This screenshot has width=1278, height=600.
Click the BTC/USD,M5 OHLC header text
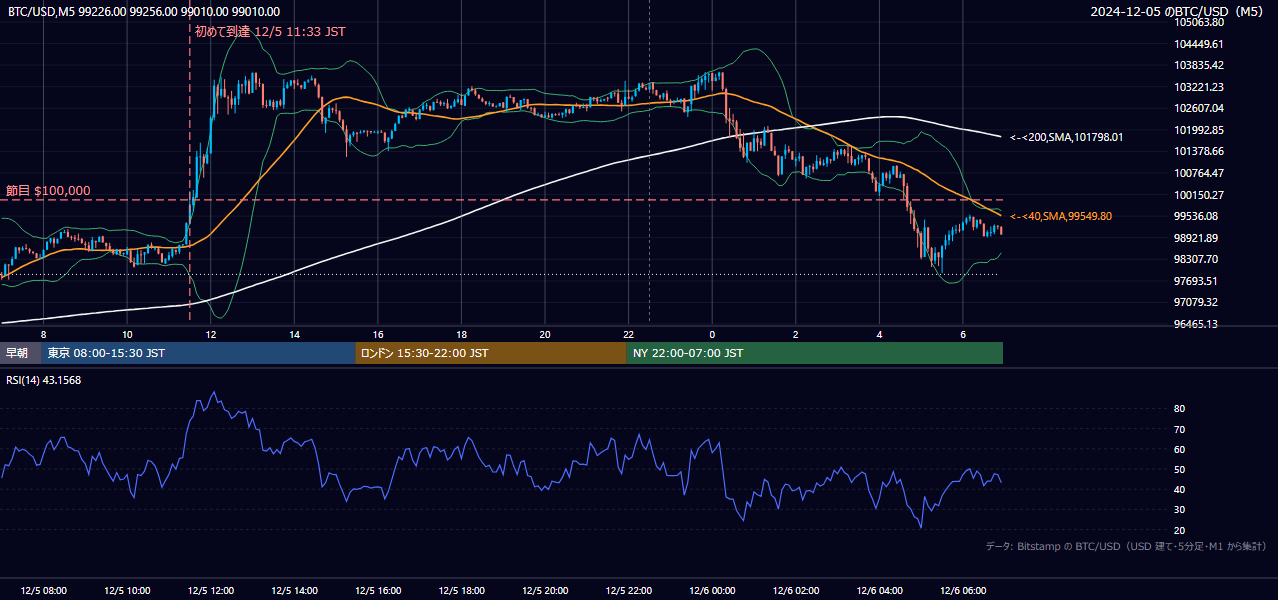coord(144,12)
